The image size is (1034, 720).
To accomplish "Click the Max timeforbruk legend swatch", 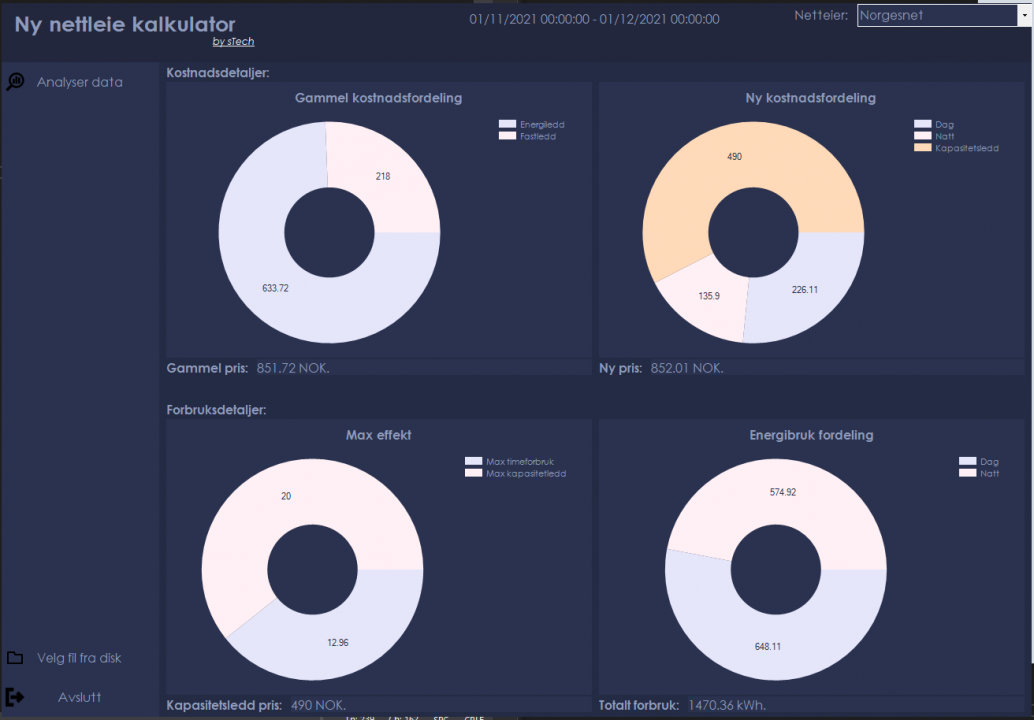I will 473,462.
